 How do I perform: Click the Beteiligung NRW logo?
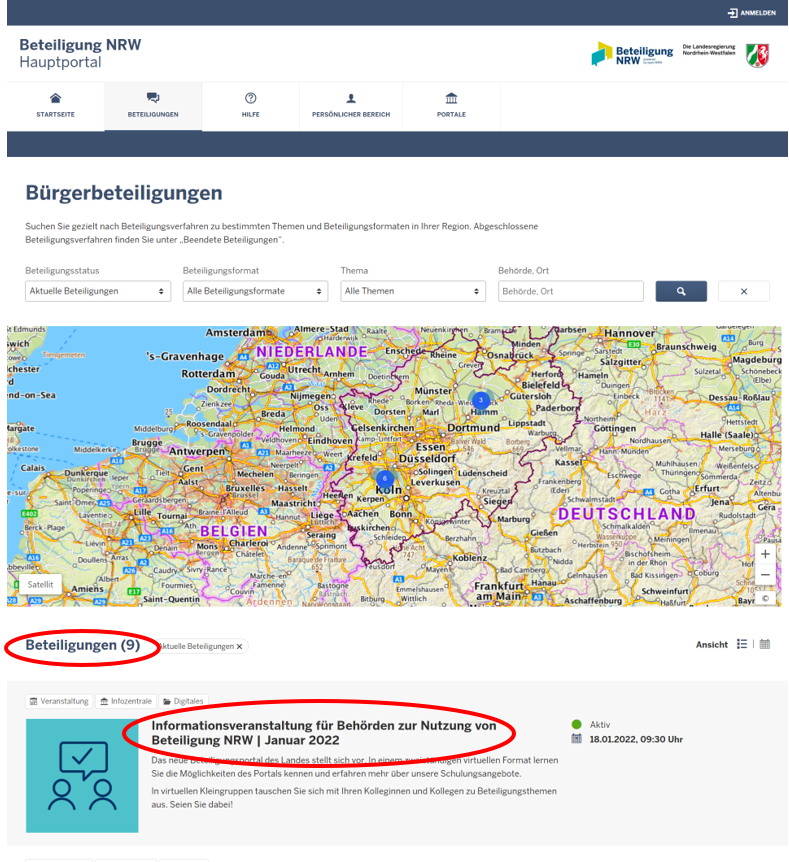[632, 54]
